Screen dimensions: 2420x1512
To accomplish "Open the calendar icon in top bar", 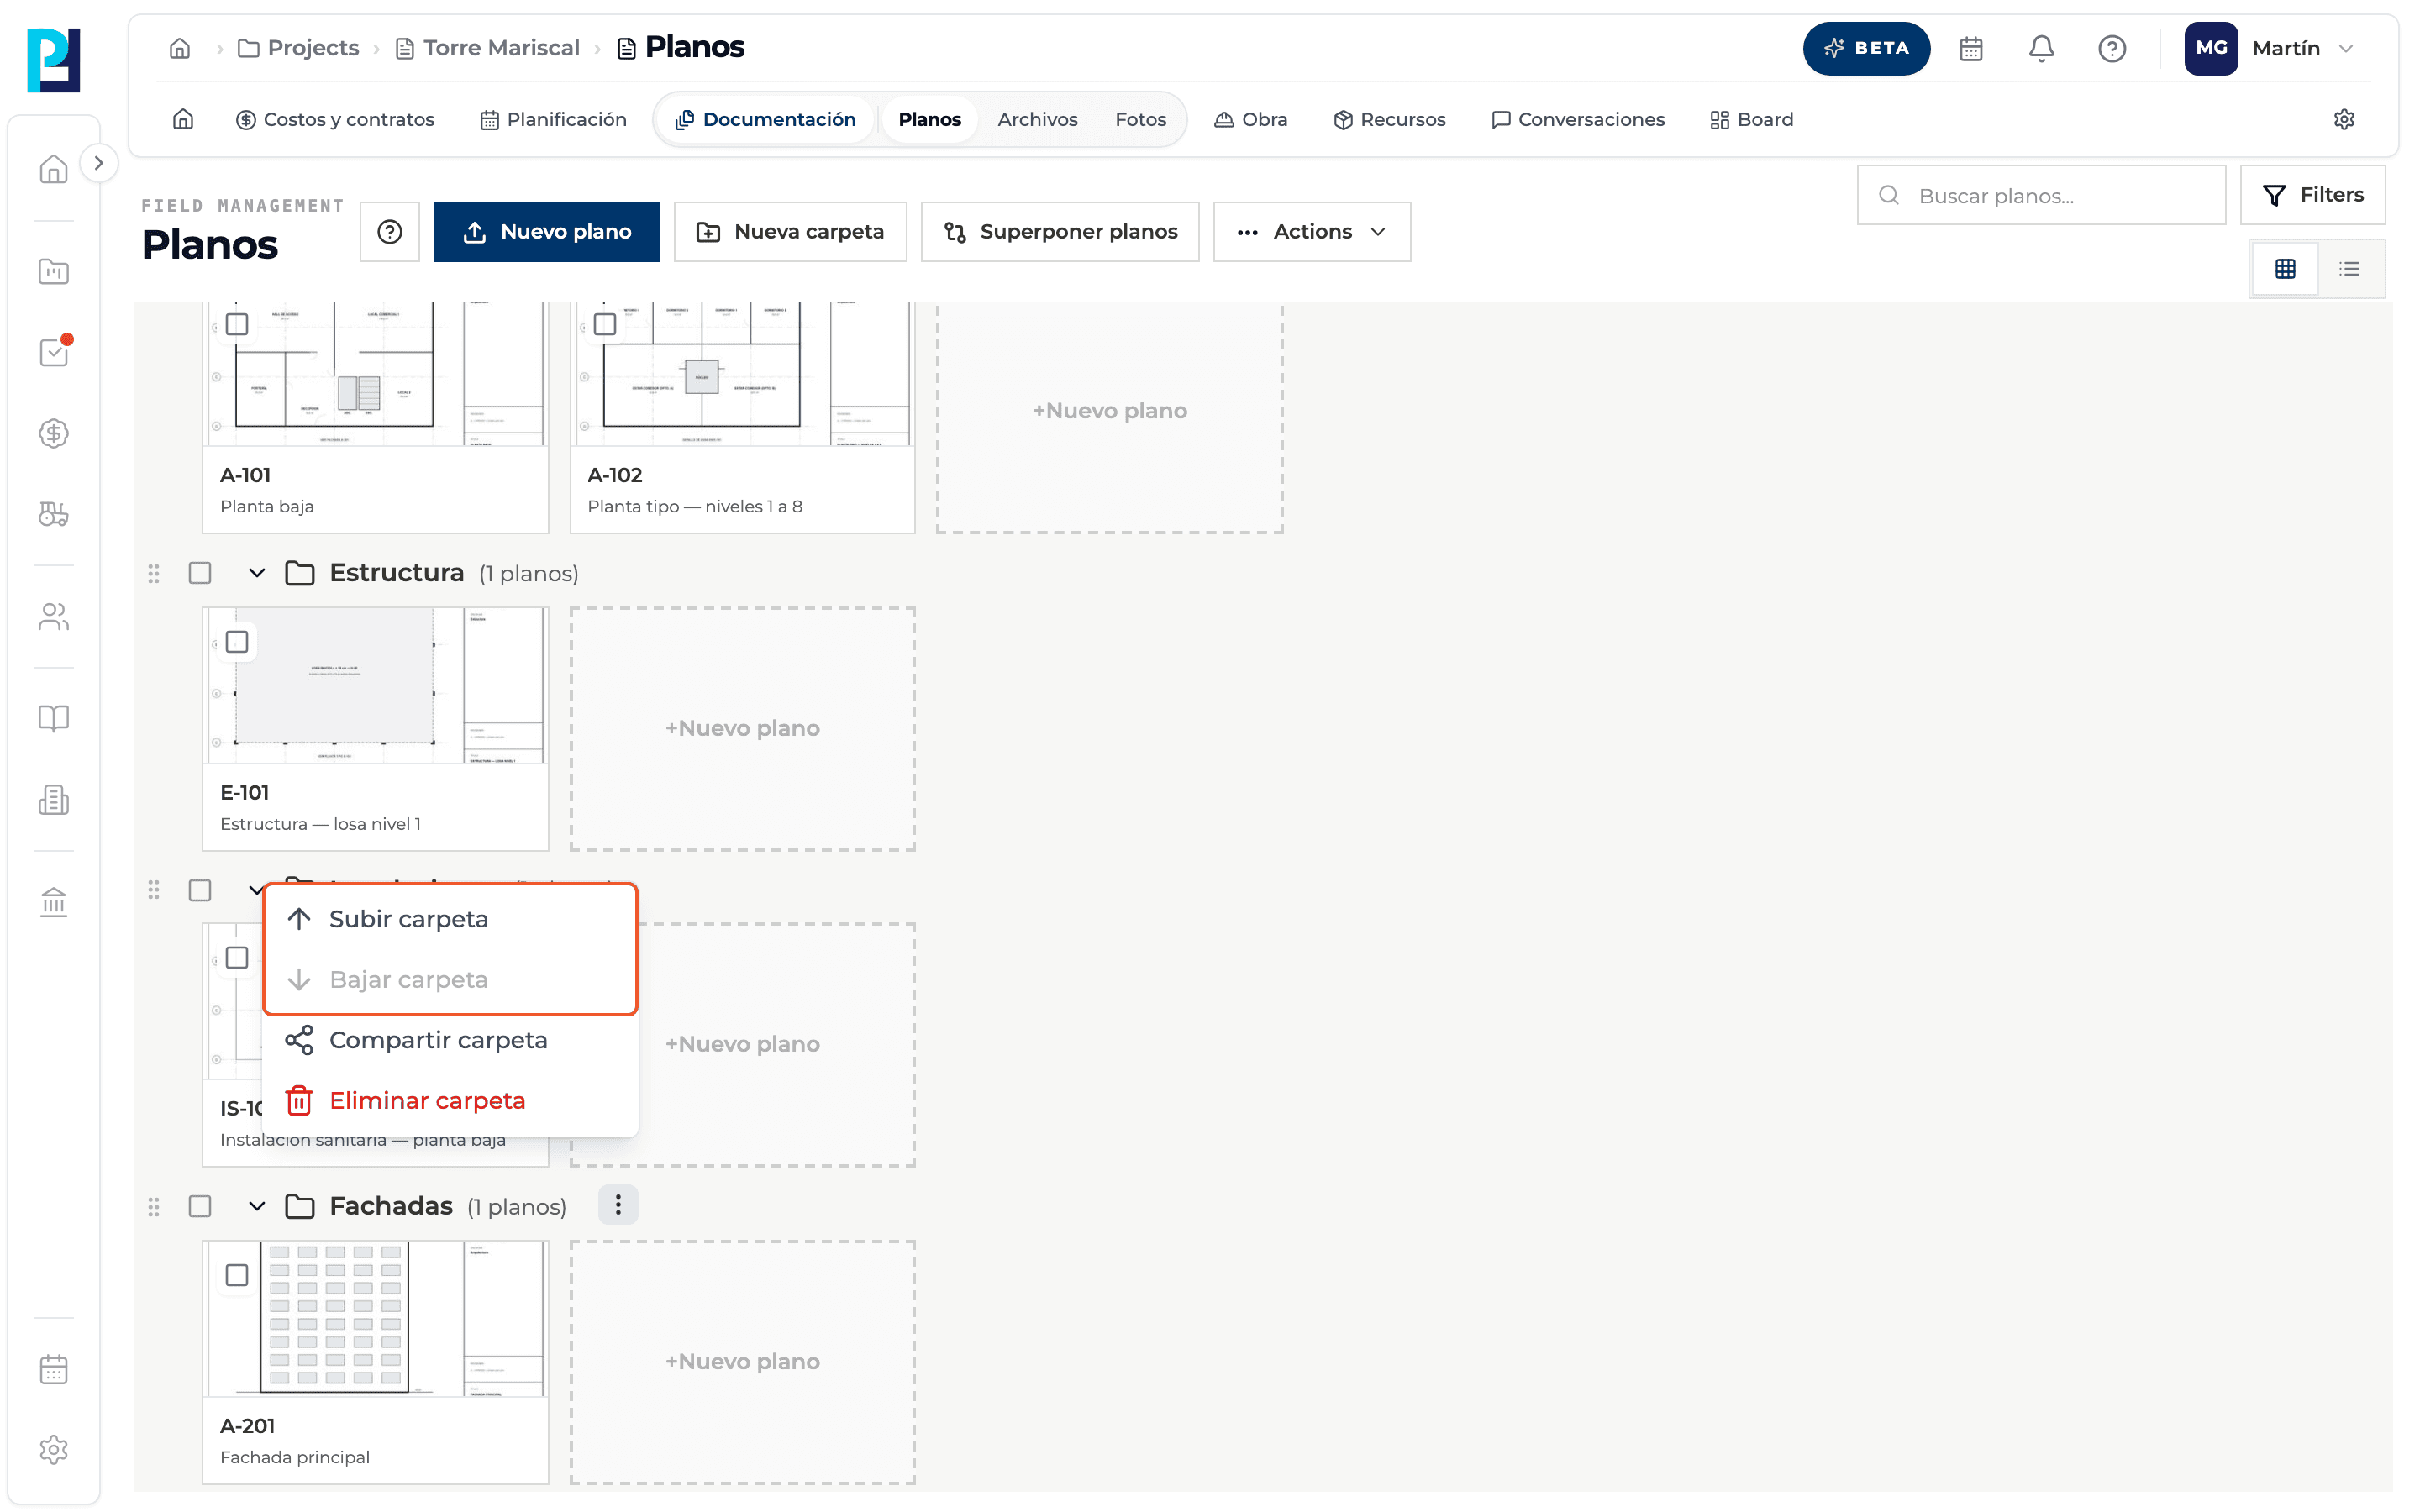I will (x=1971, y=48).
